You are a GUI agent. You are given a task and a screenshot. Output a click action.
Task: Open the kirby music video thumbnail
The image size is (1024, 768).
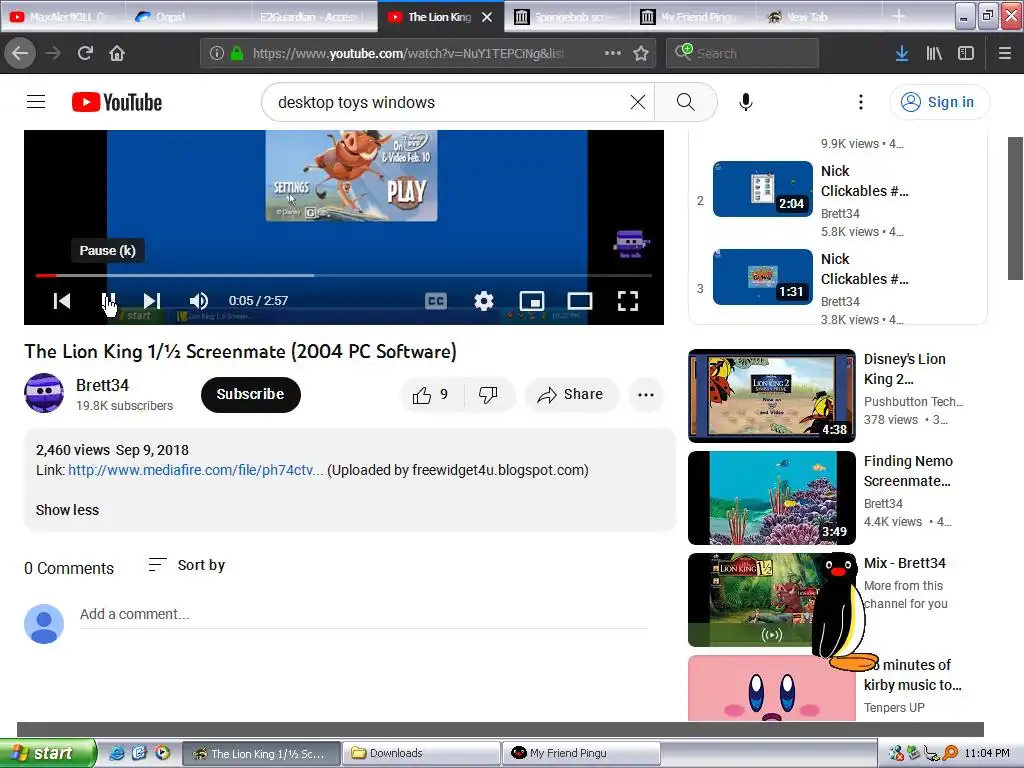[772, 688]
